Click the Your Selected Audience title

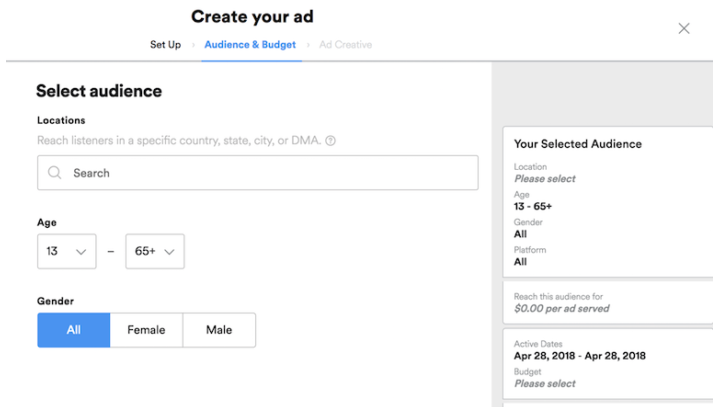[x=578, y=144]
